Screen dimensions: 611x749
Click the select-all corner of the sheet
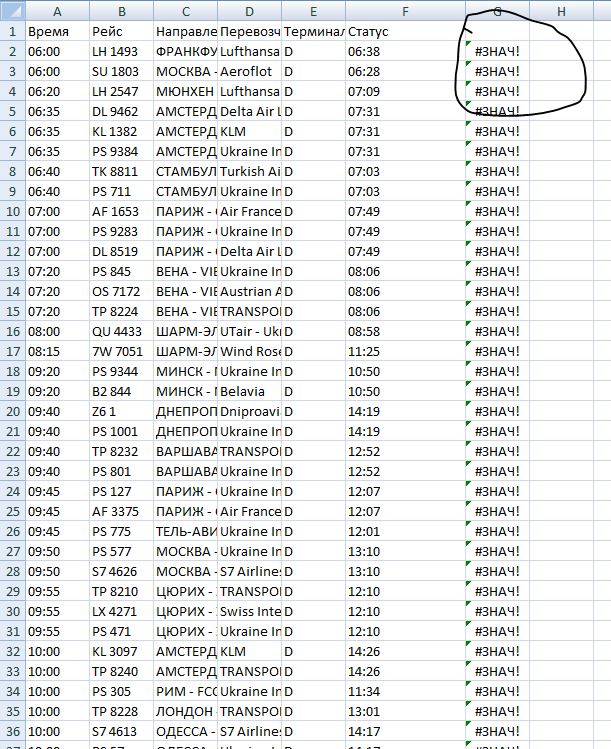[x=11, y=11]
